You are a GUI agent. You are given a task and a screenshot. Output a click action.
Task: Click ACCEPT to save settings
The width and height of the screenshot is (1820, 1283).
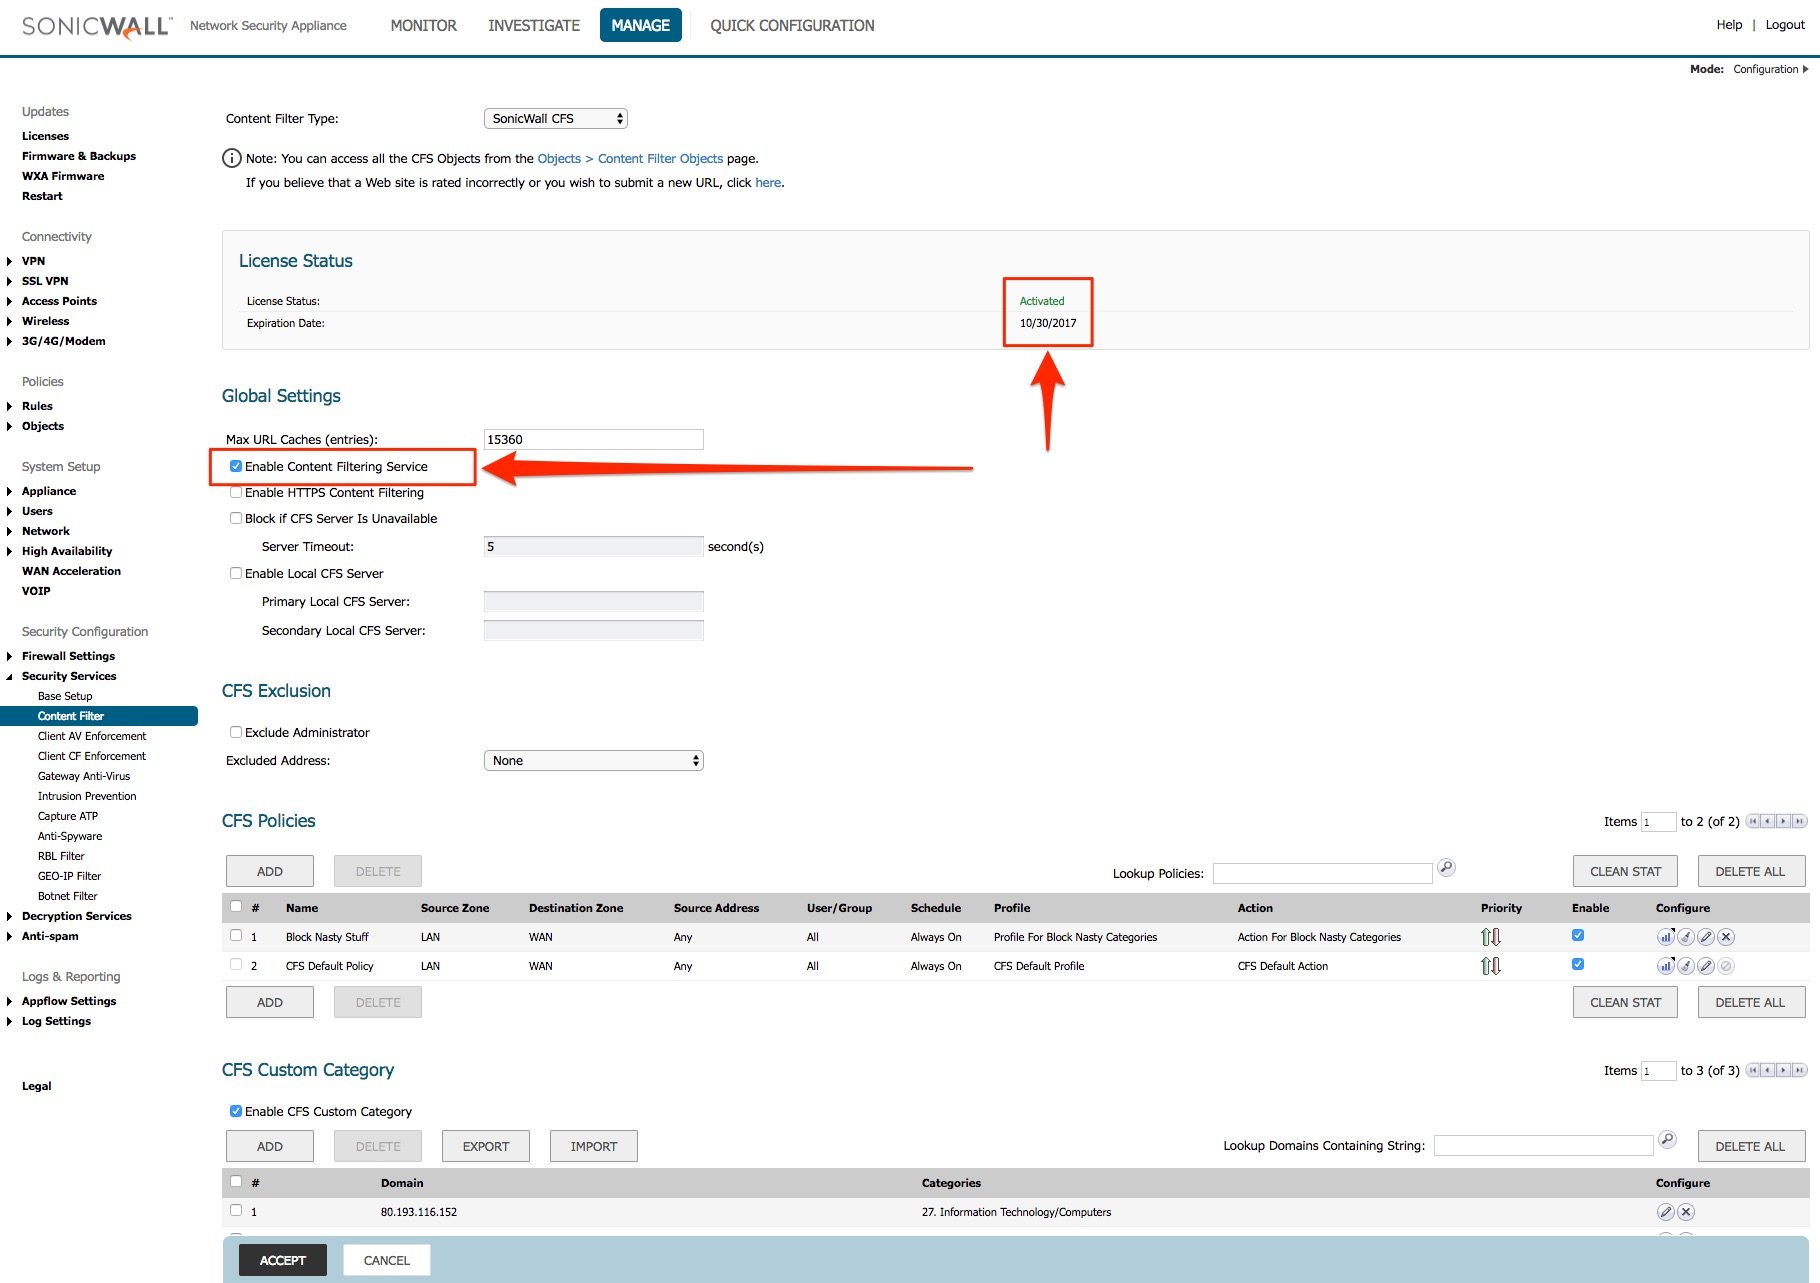(x=282, y=1259)
